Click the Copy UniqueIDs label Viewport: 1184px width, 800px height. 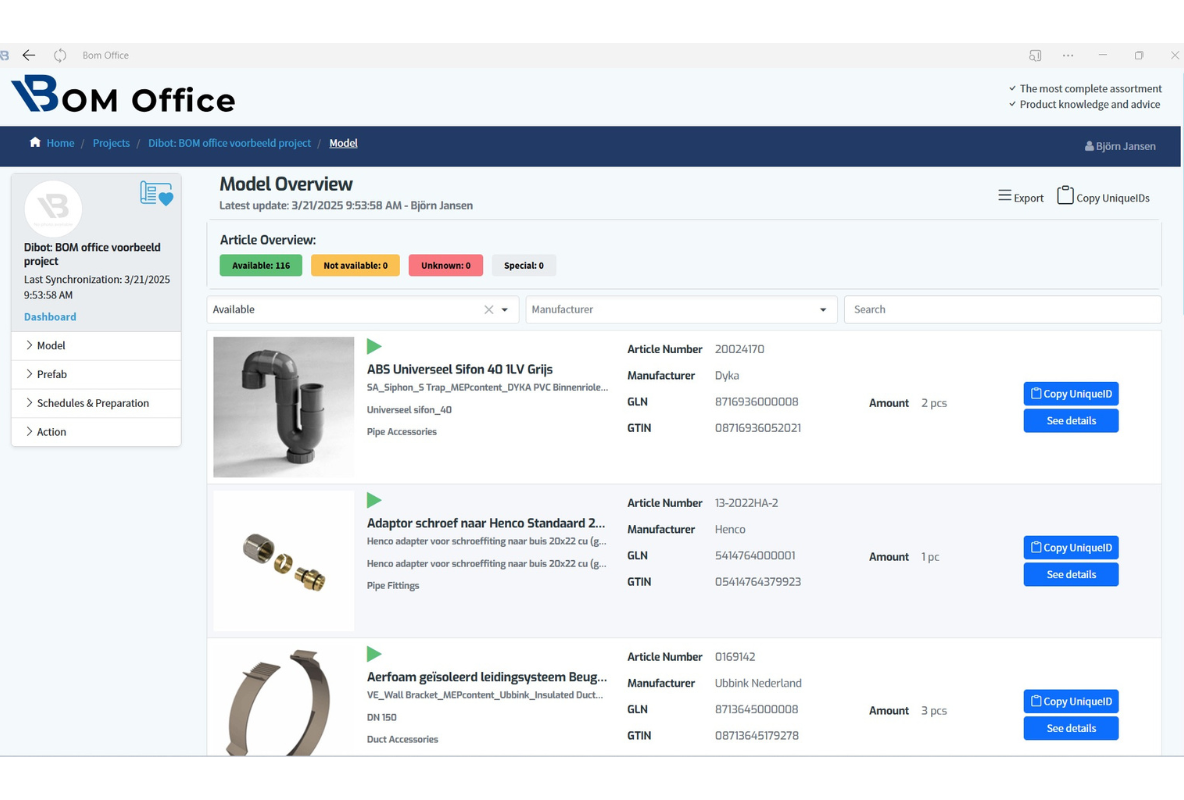[1113, 198]
